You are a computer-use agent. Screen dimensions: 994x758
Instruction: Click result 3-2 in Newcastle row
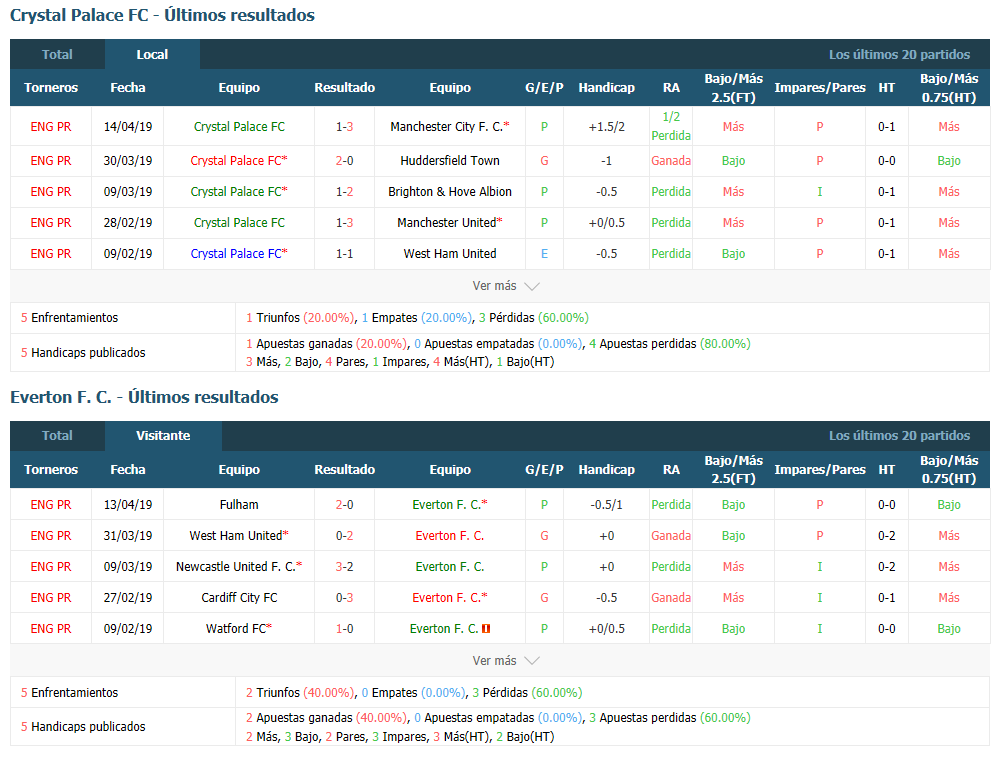click(x=344, y=567)
